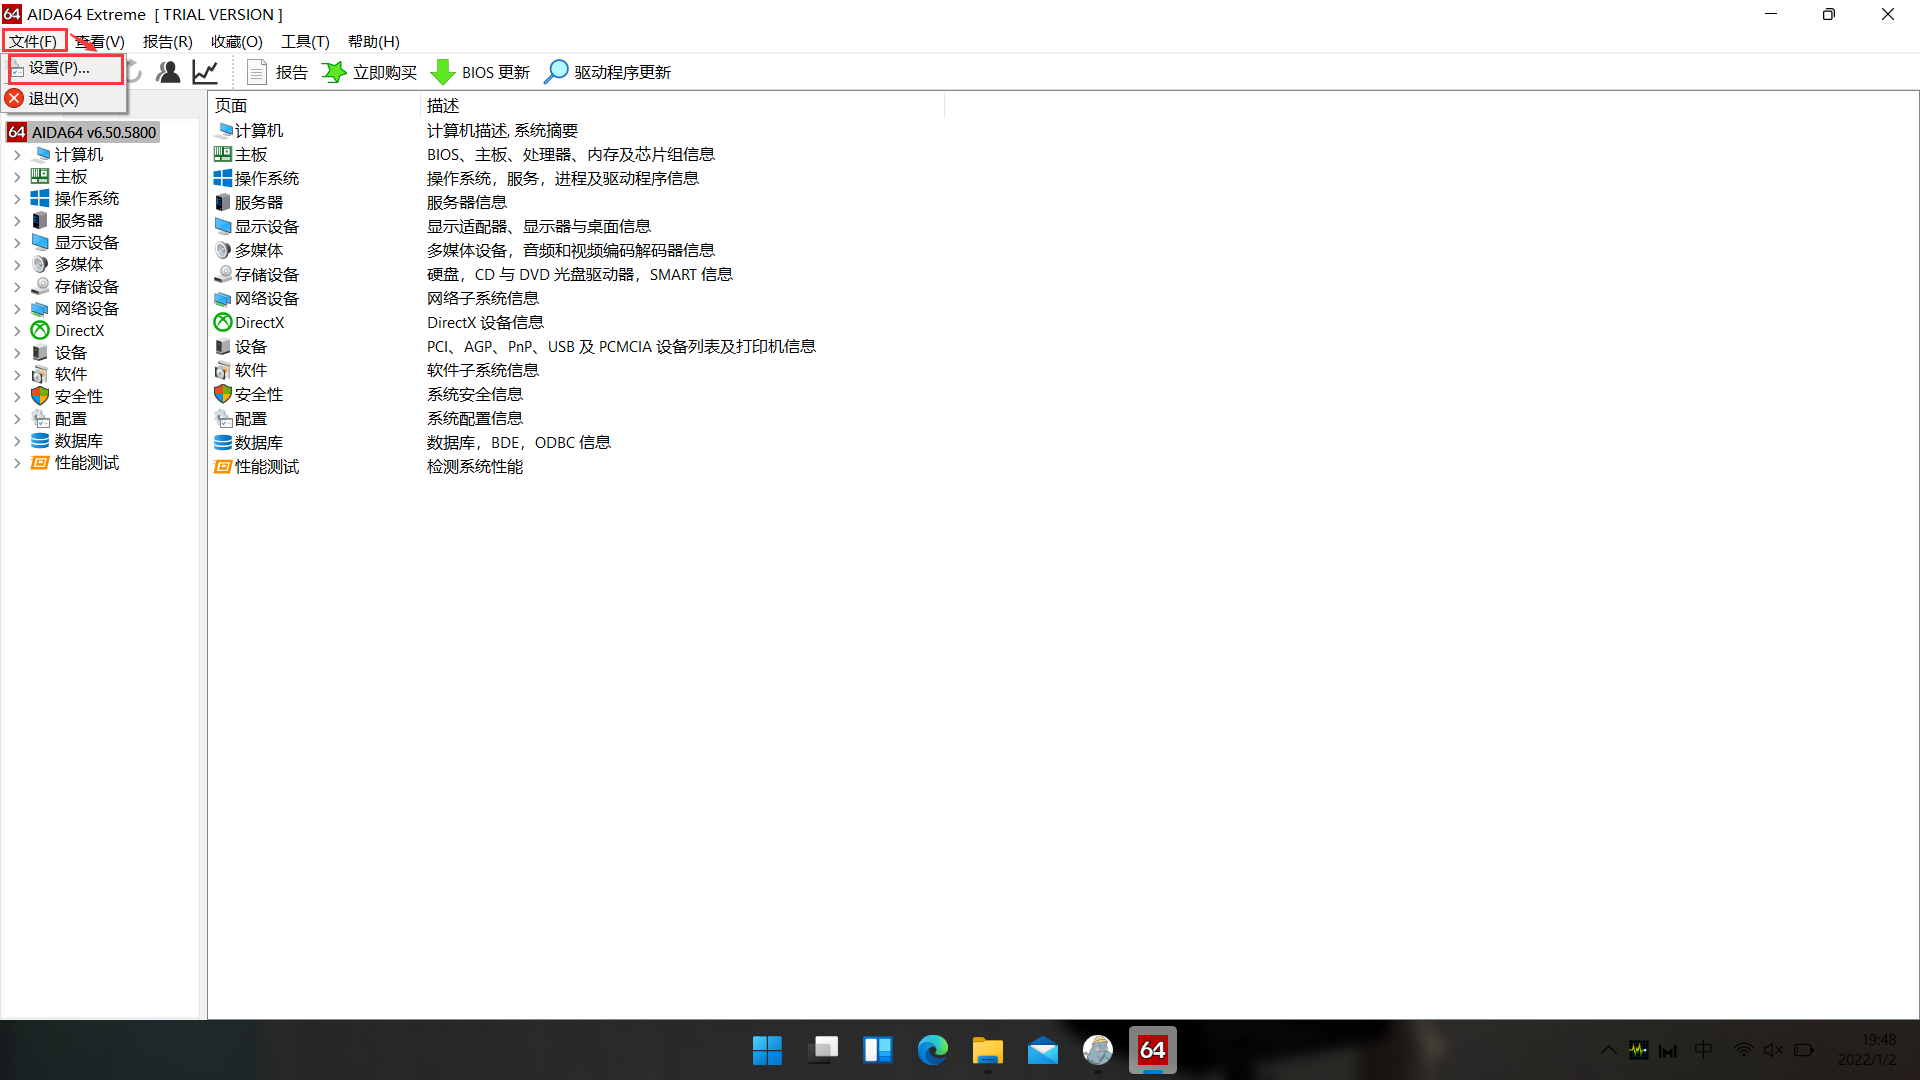Click the 立即购买 green star toolbar icon
Screen dimensions: 1920x1080
tap(334, 71)
